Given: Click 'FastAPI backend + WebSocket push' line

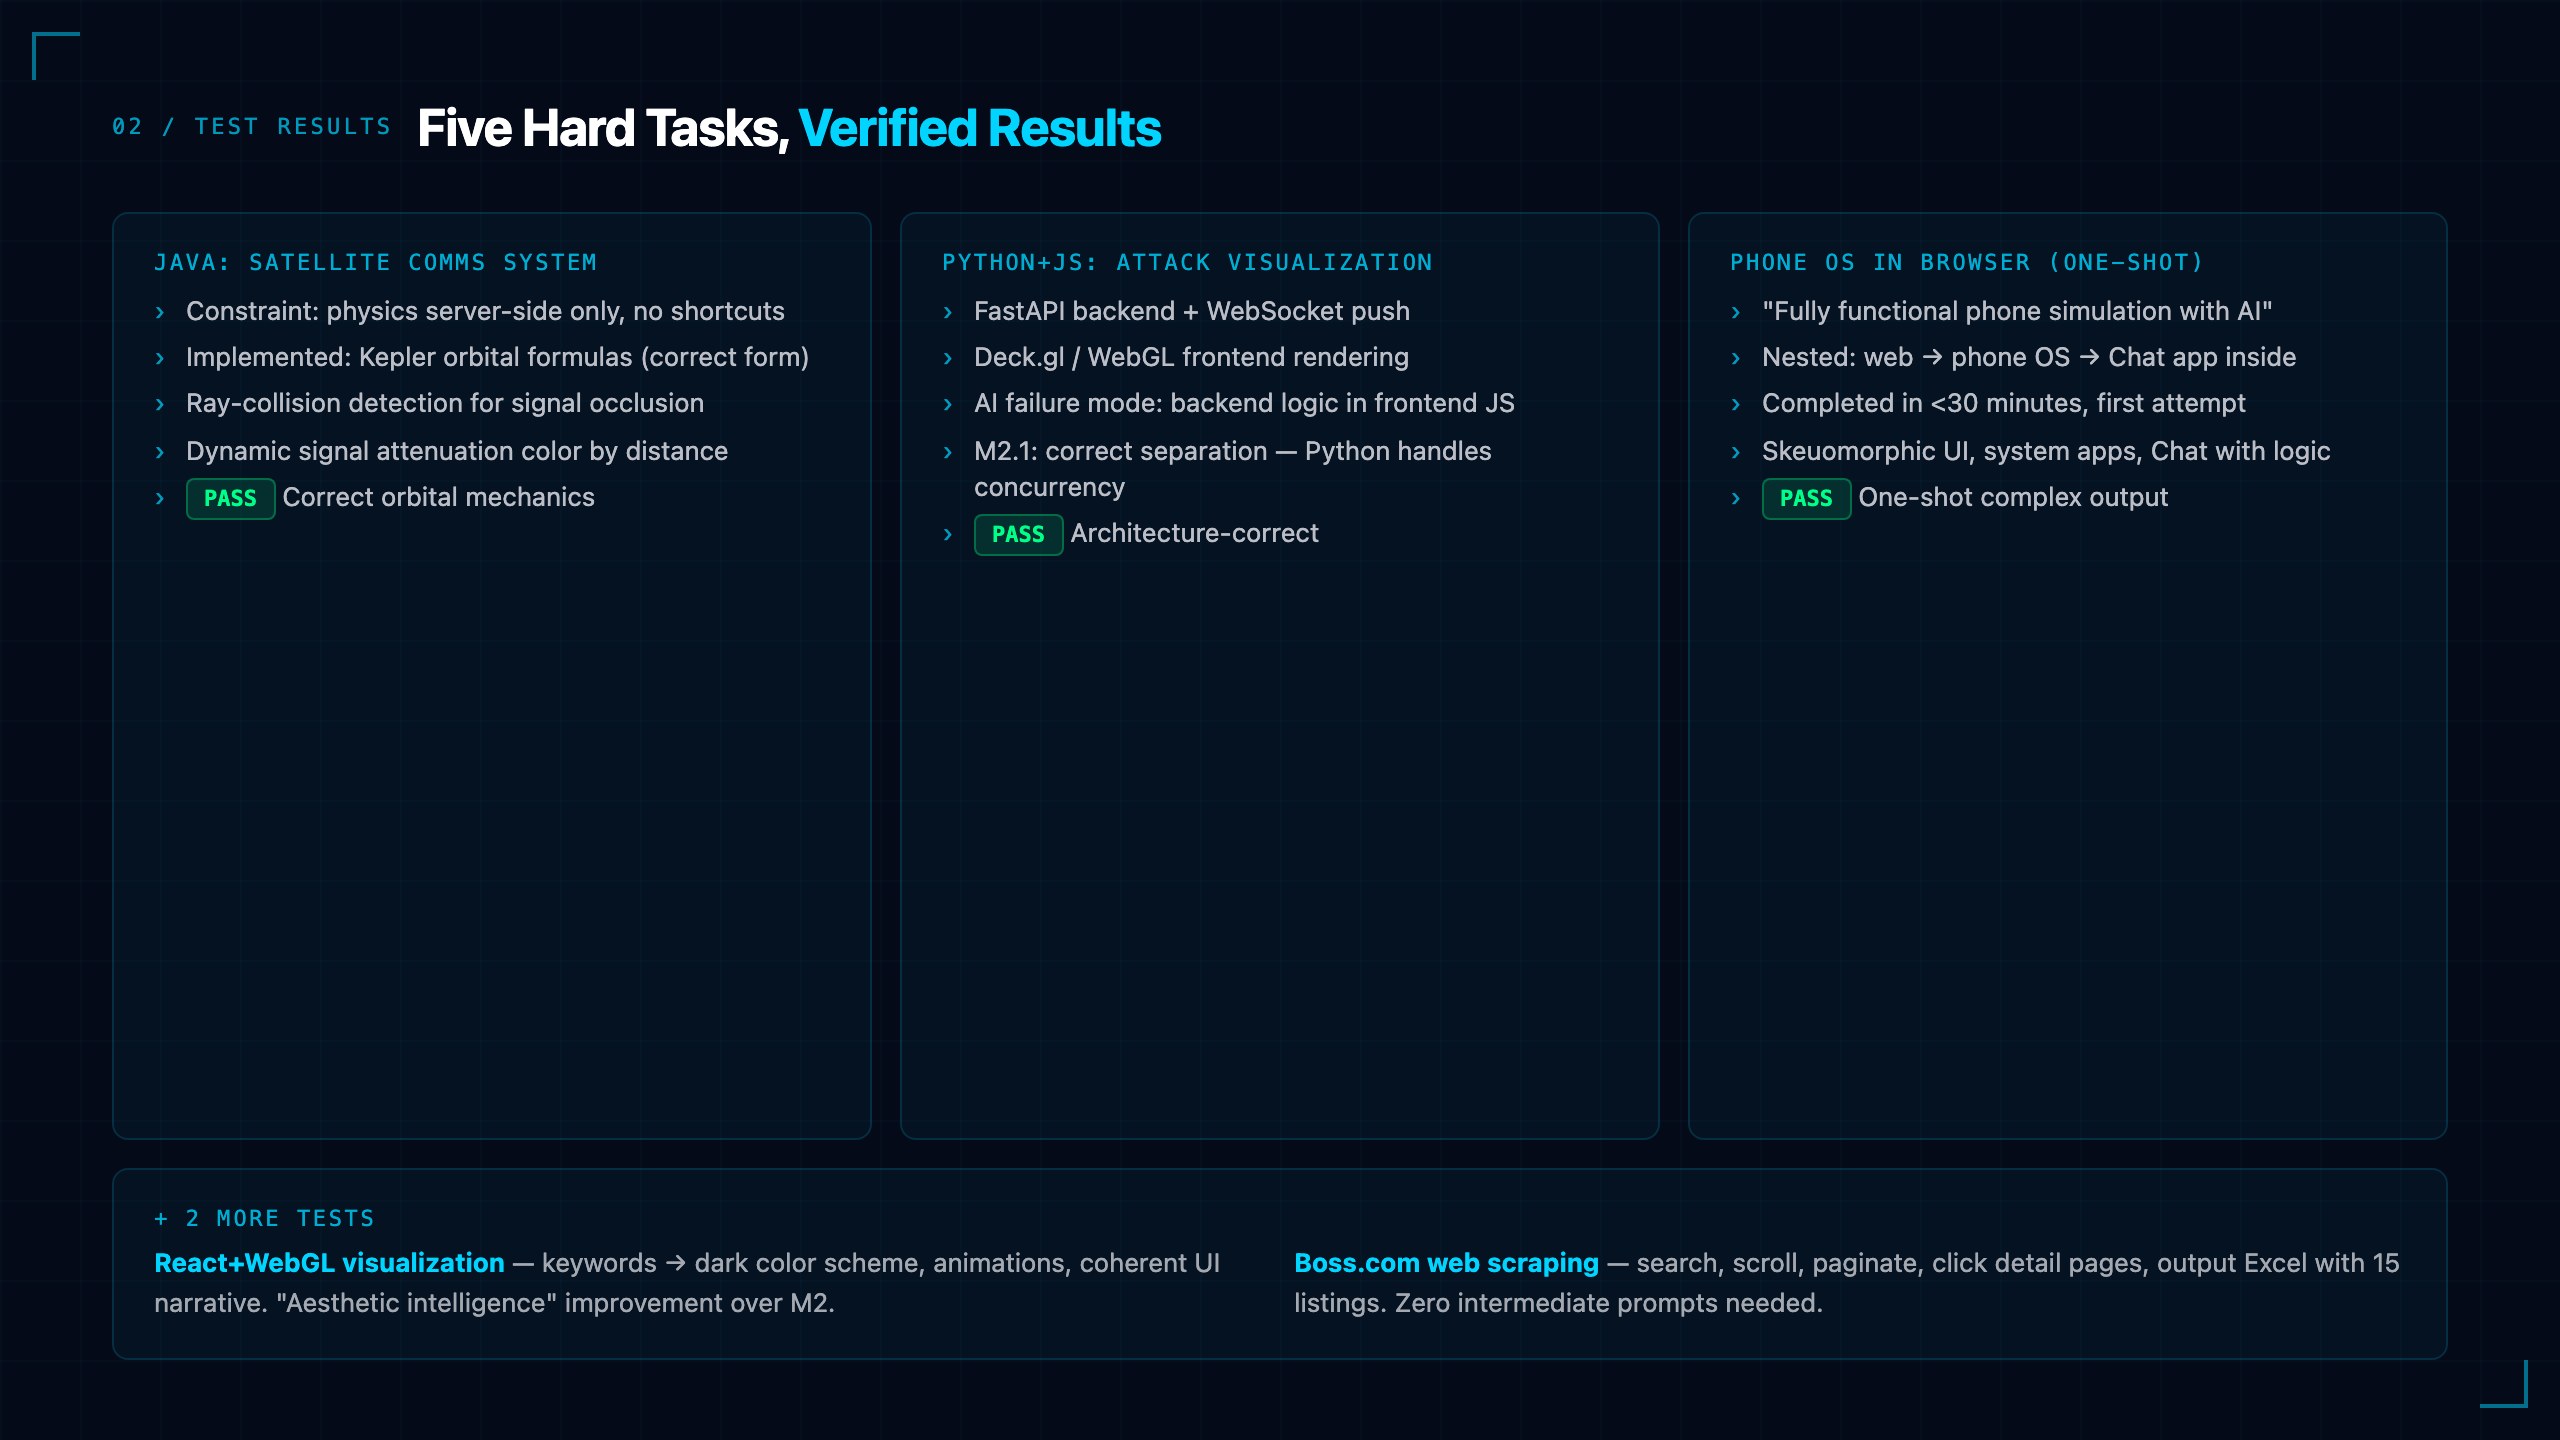Looking at the screenshot, I should pos(1192,311).
